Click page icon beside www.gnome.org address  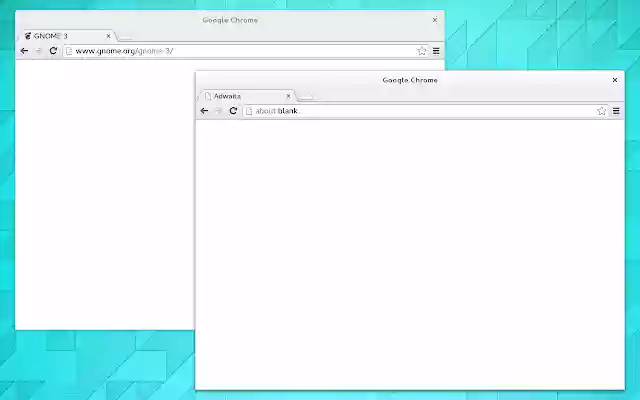69,51
